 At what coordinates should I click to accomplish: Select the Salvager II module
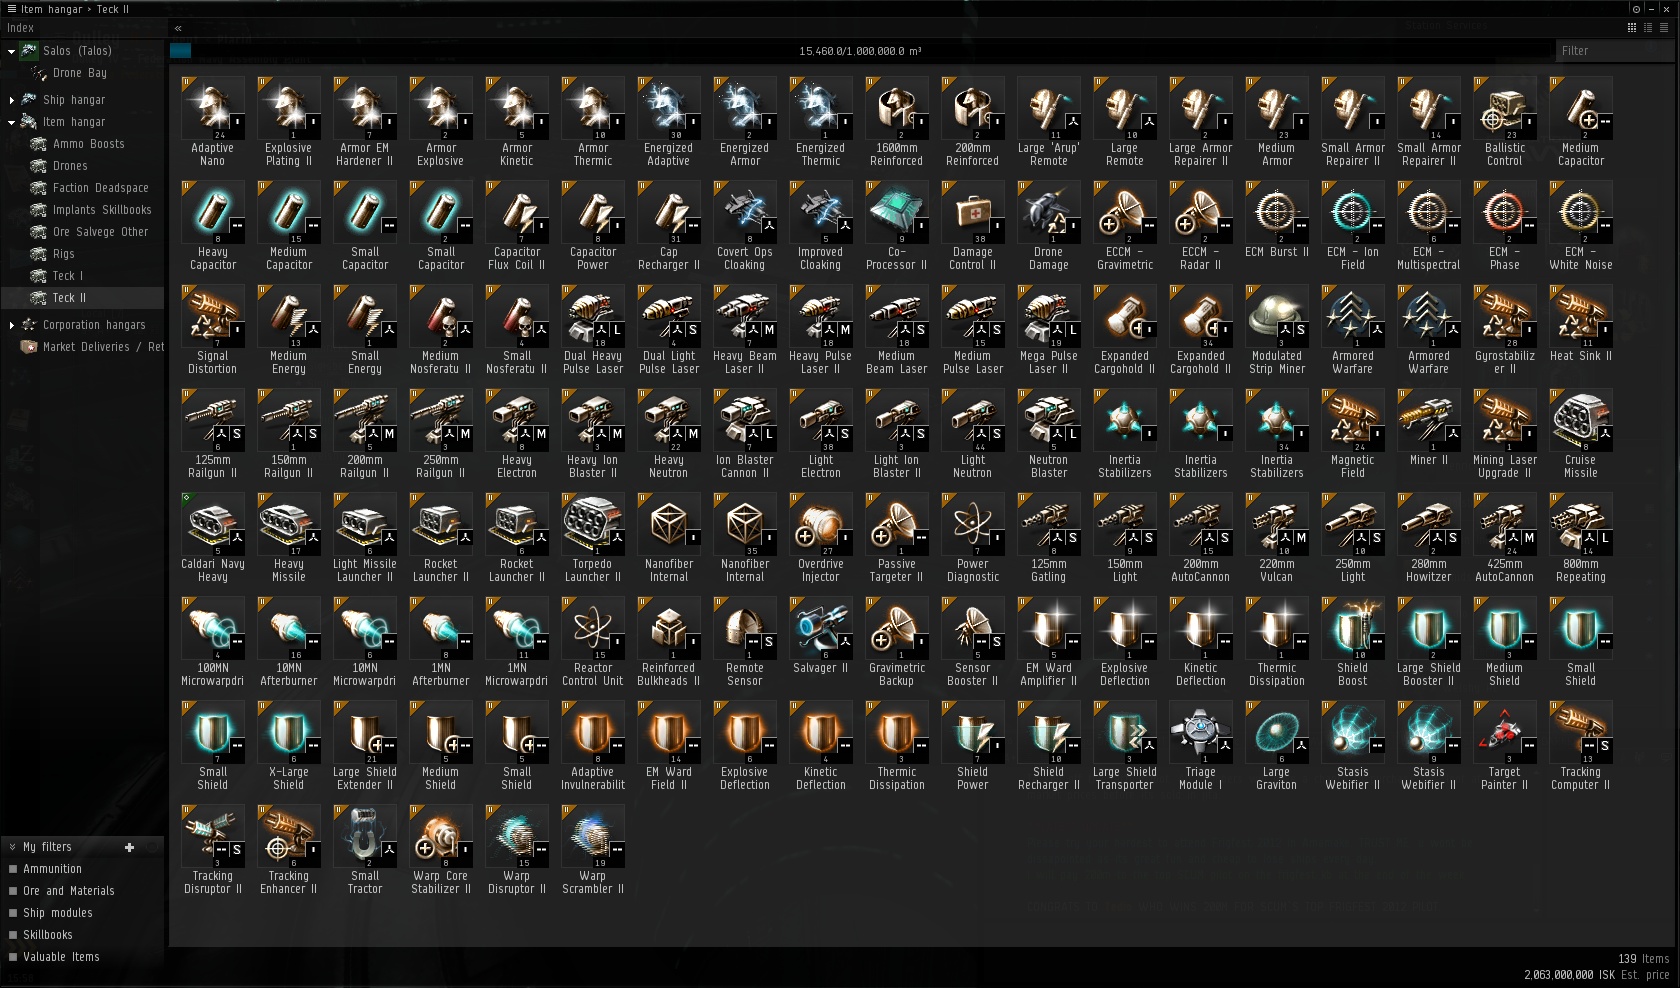click(x=821, y=629)
